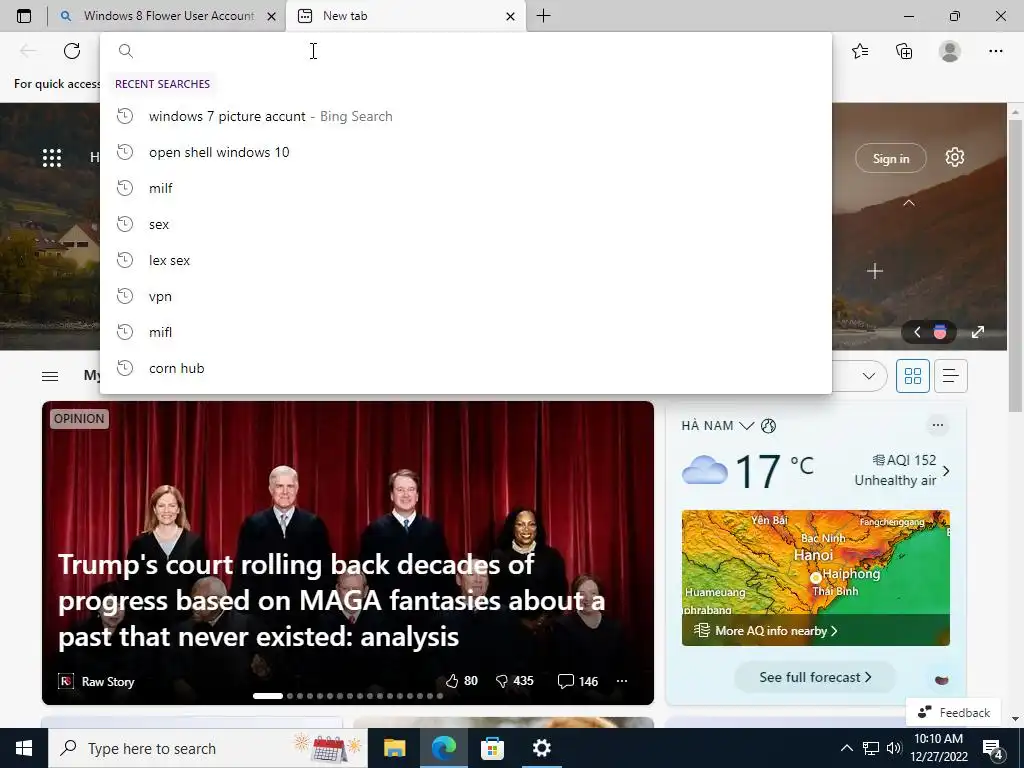
Task: Click the weather location globe icon
Action: pyautogui.click(x=769, y=426)
